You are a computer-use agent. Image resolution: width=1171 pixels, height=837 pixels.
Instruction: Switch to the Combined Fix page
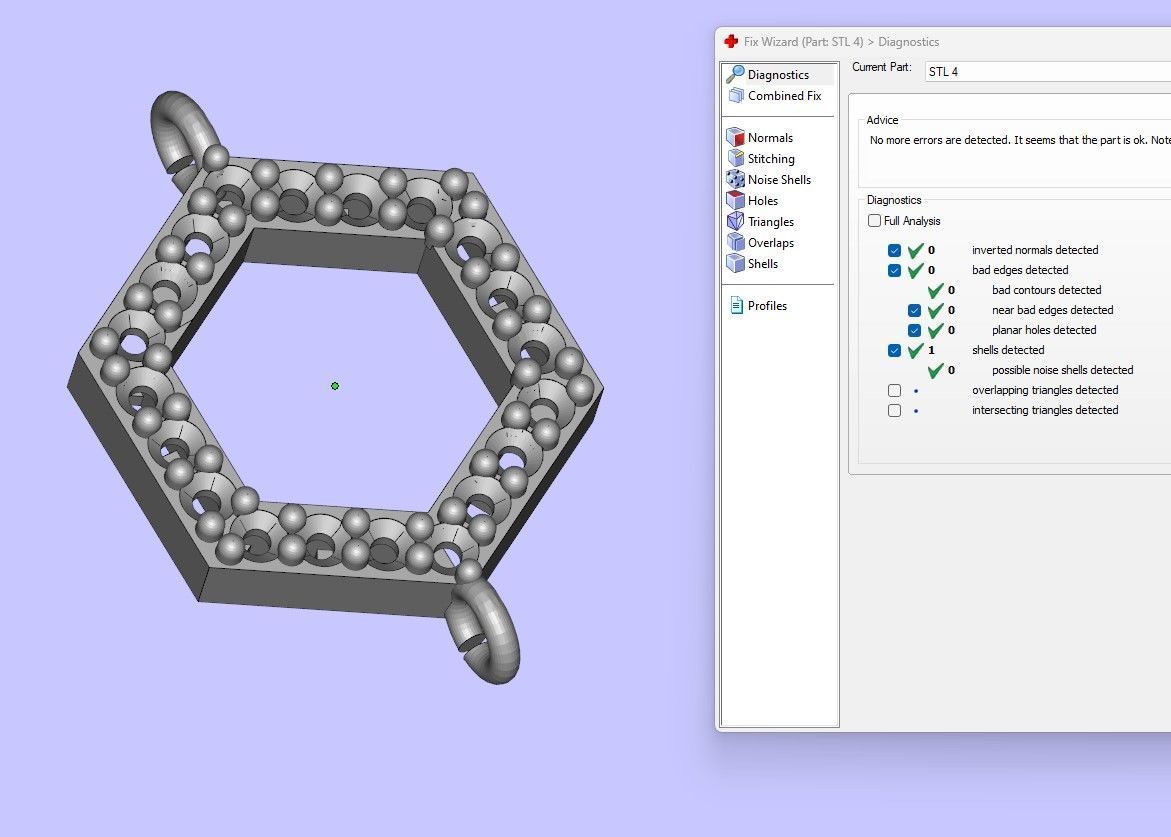pos(784,96)
